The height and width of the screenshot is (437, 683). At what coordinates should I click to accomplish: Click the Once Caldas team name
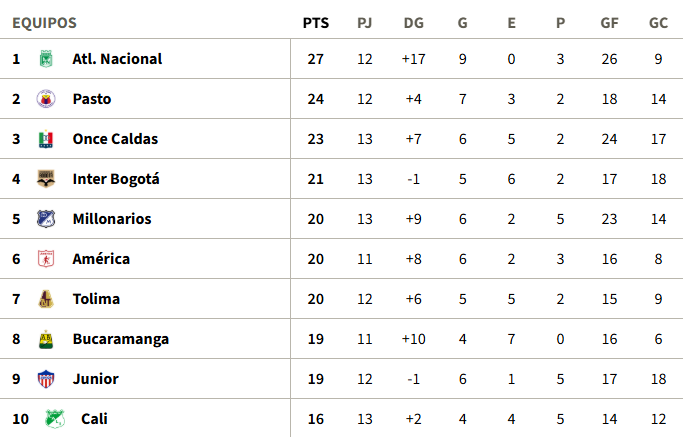[x=115, y=139]
